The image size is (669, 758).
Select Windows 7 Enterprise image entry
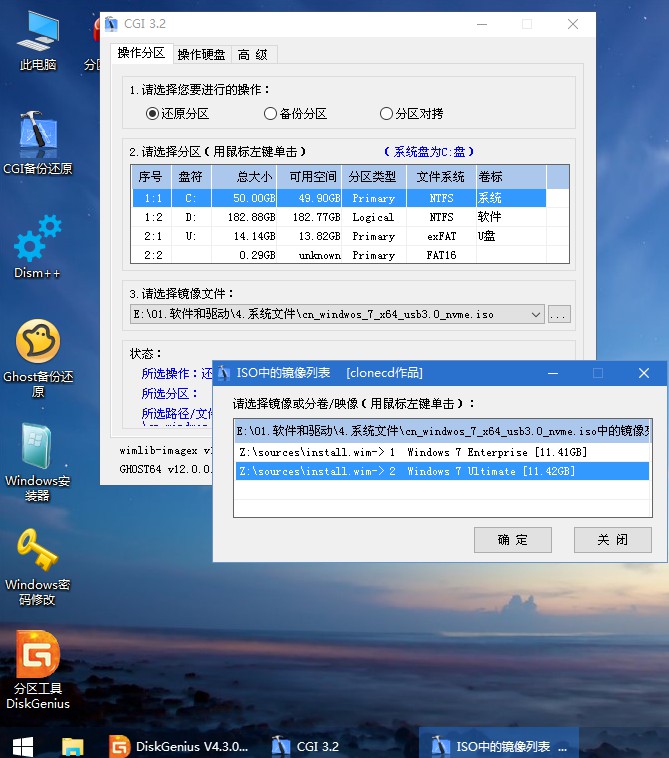click(442, 452)
